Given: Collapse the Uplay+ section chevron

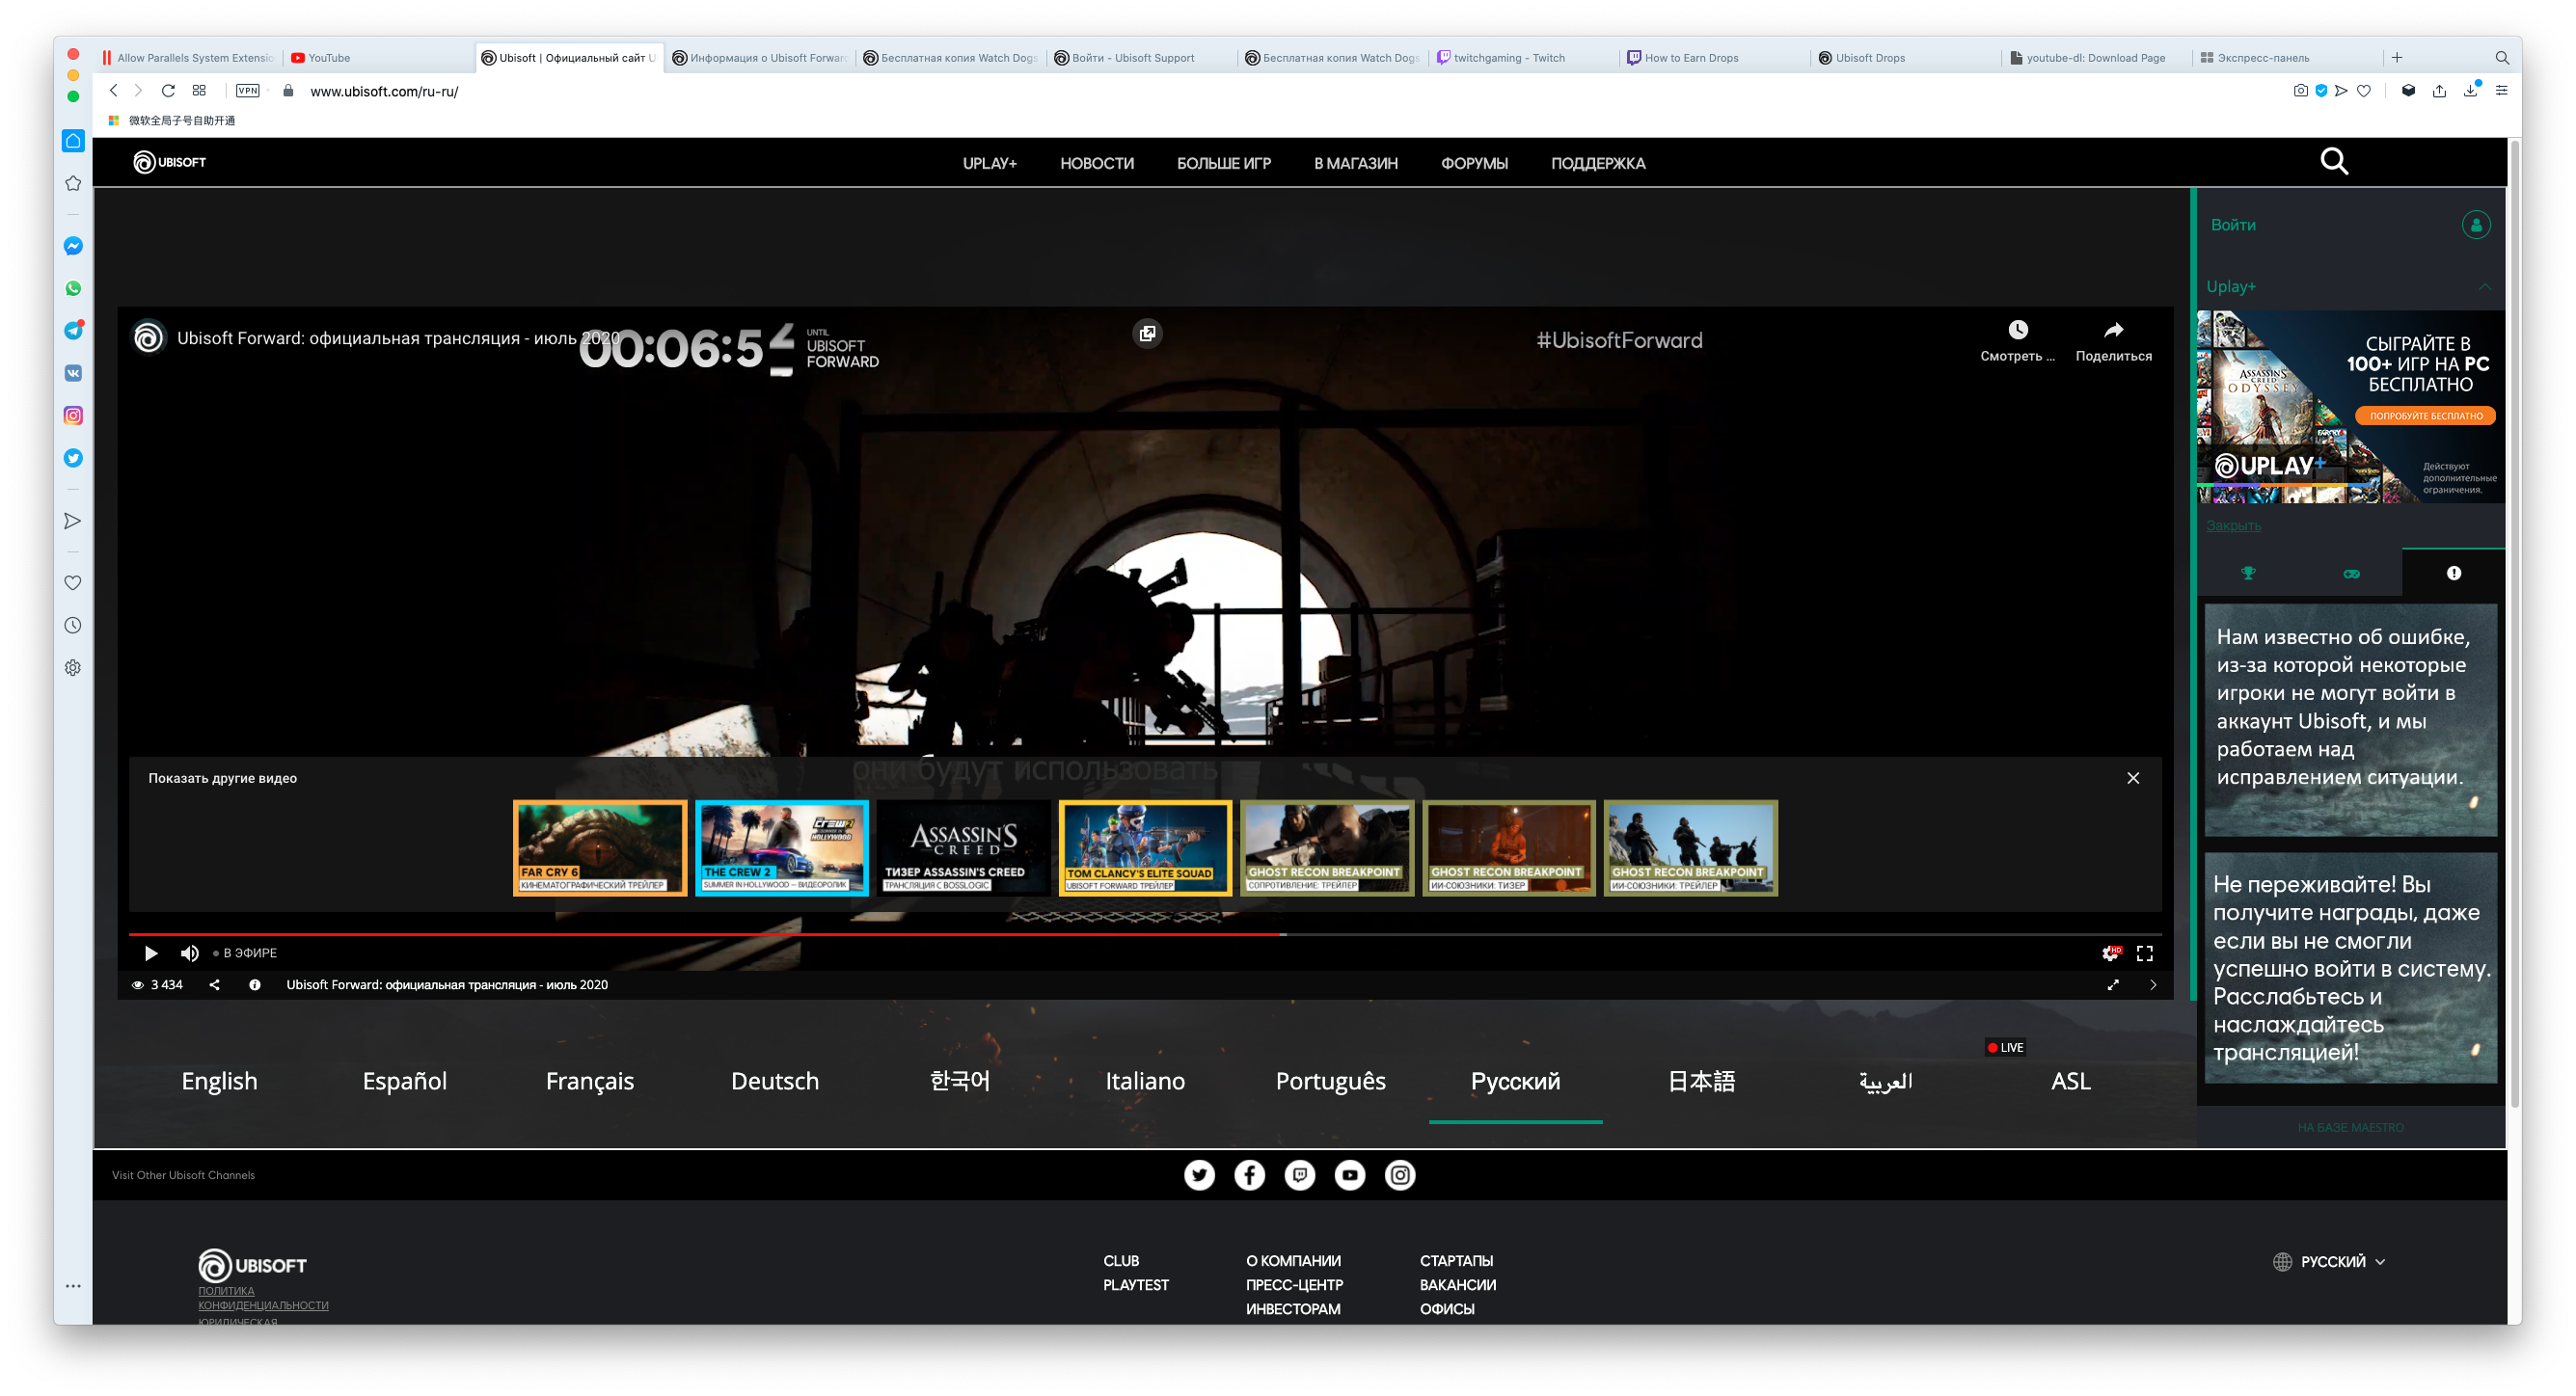Looking at the screenshot, I should pos(2484,287).
